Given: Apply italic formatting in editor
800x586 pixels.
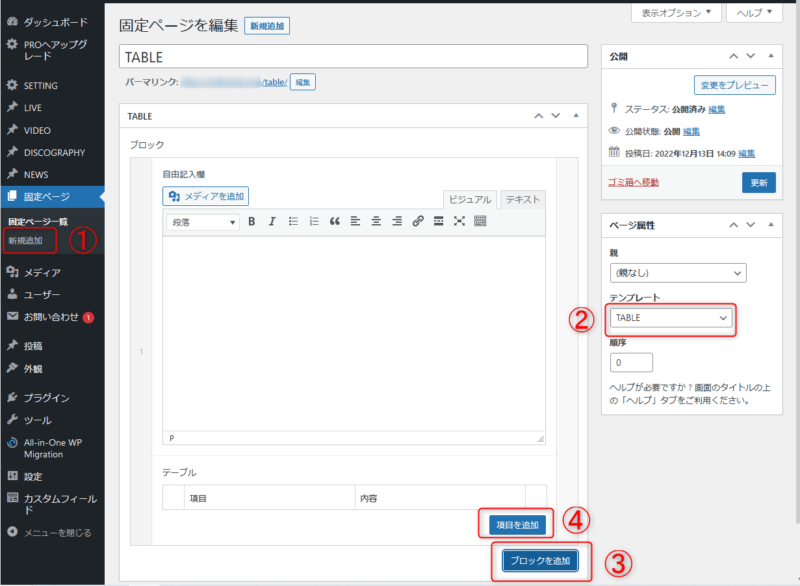Looking at the screenshot, I should [272, 221].
